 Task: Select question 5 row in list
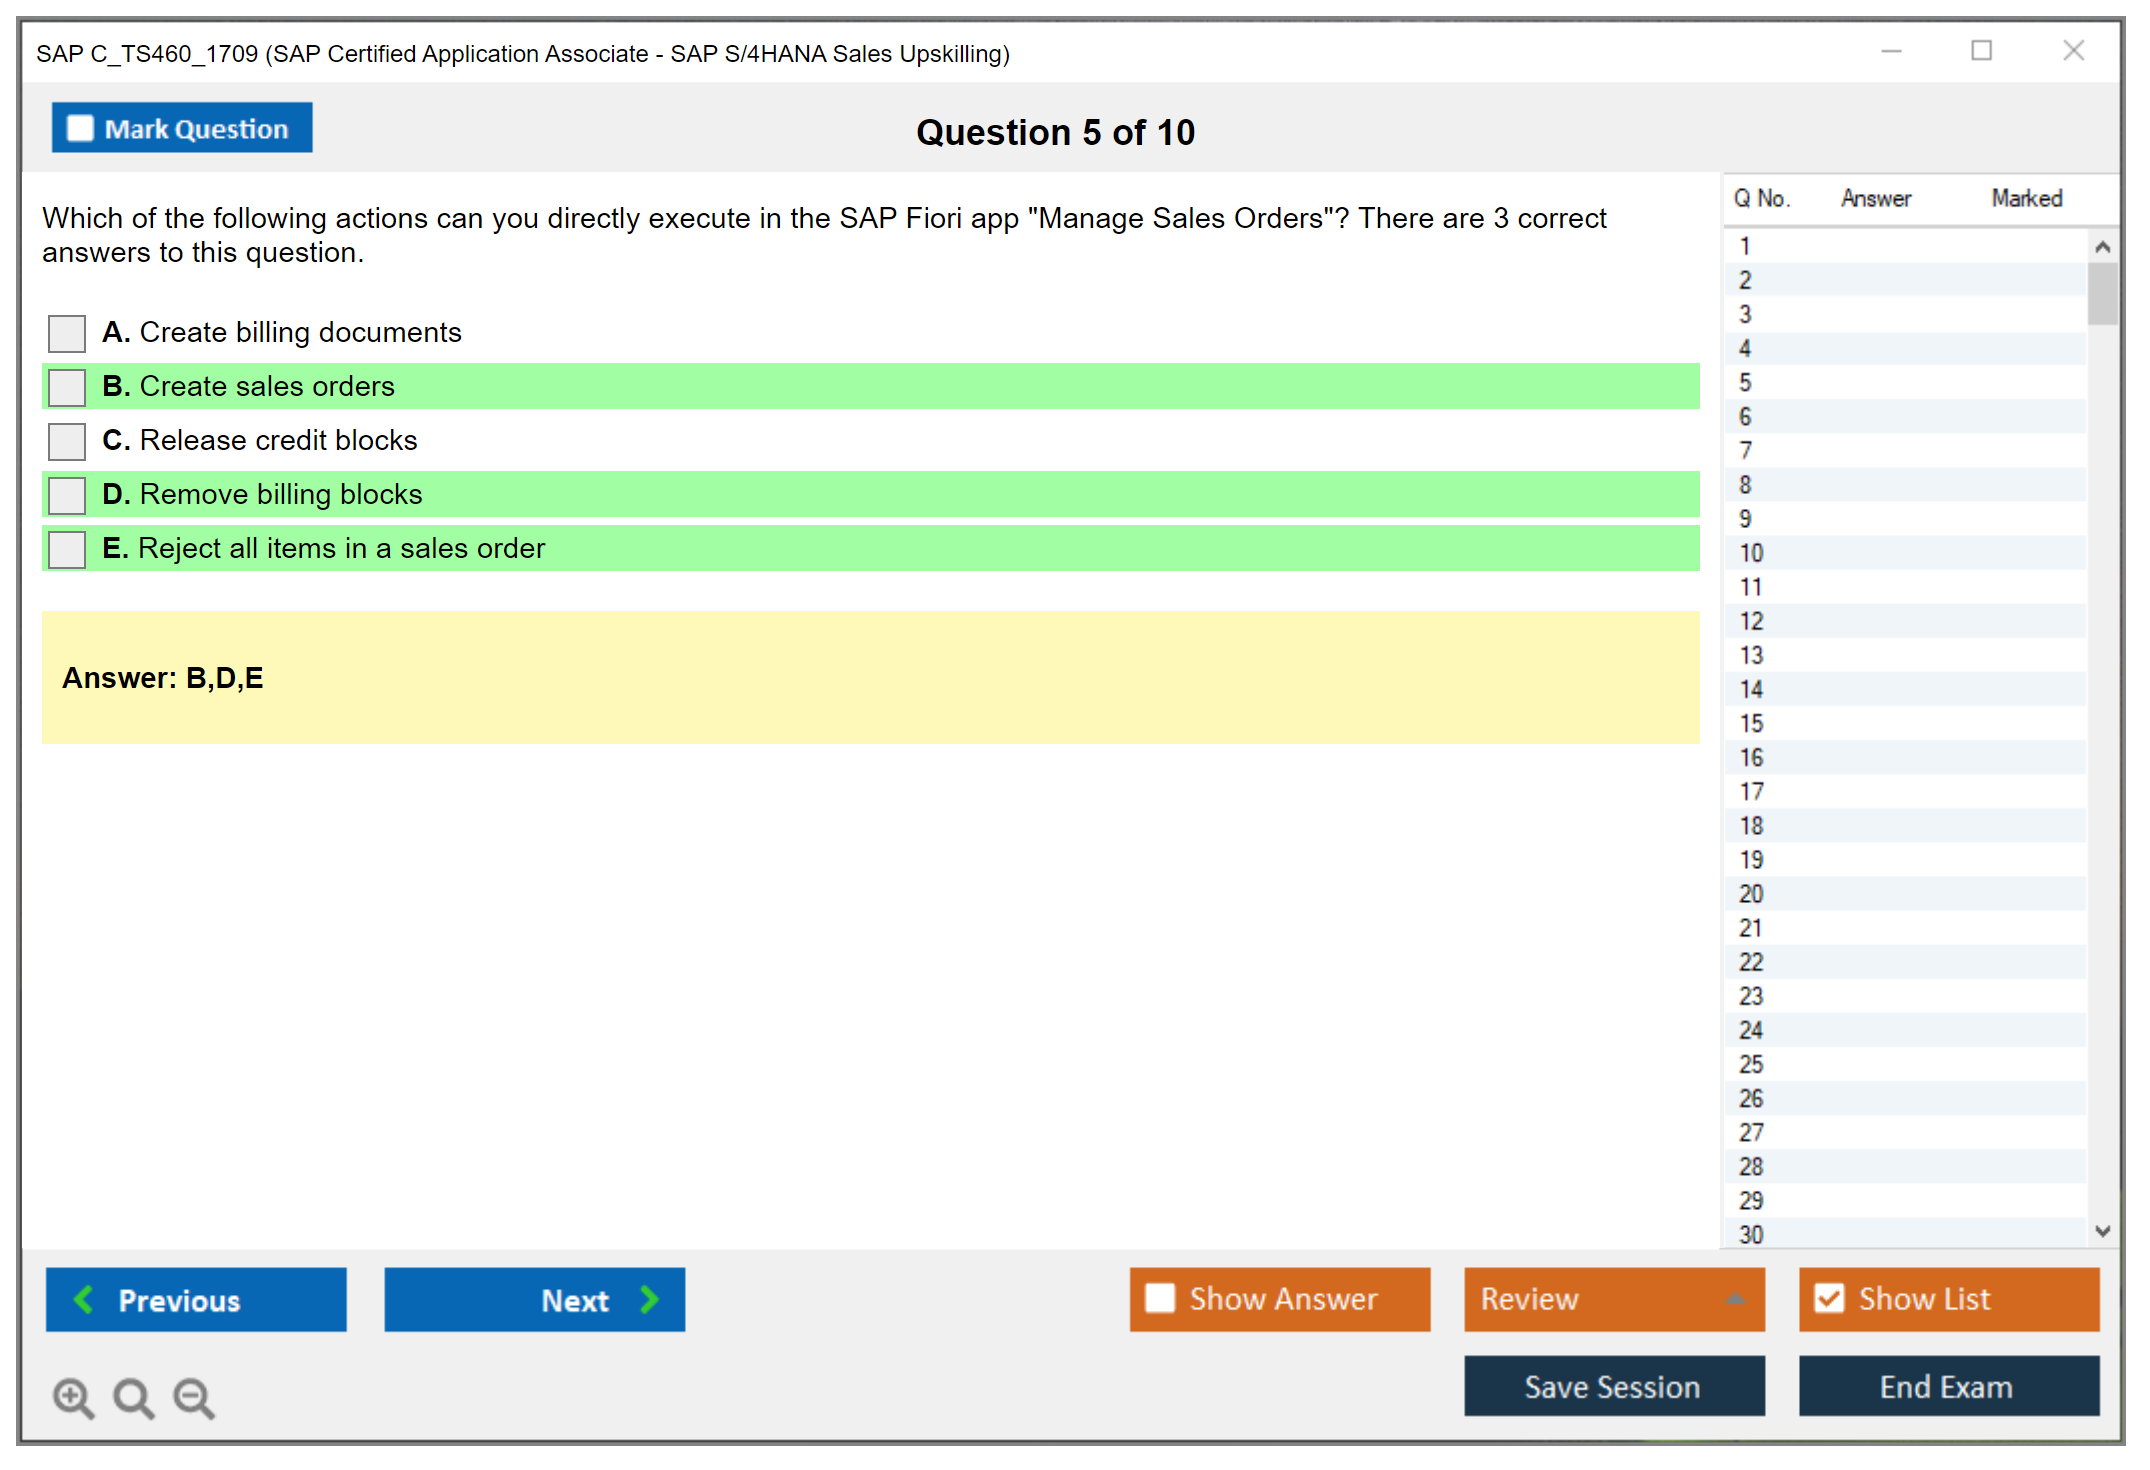tap(1745, 383)
